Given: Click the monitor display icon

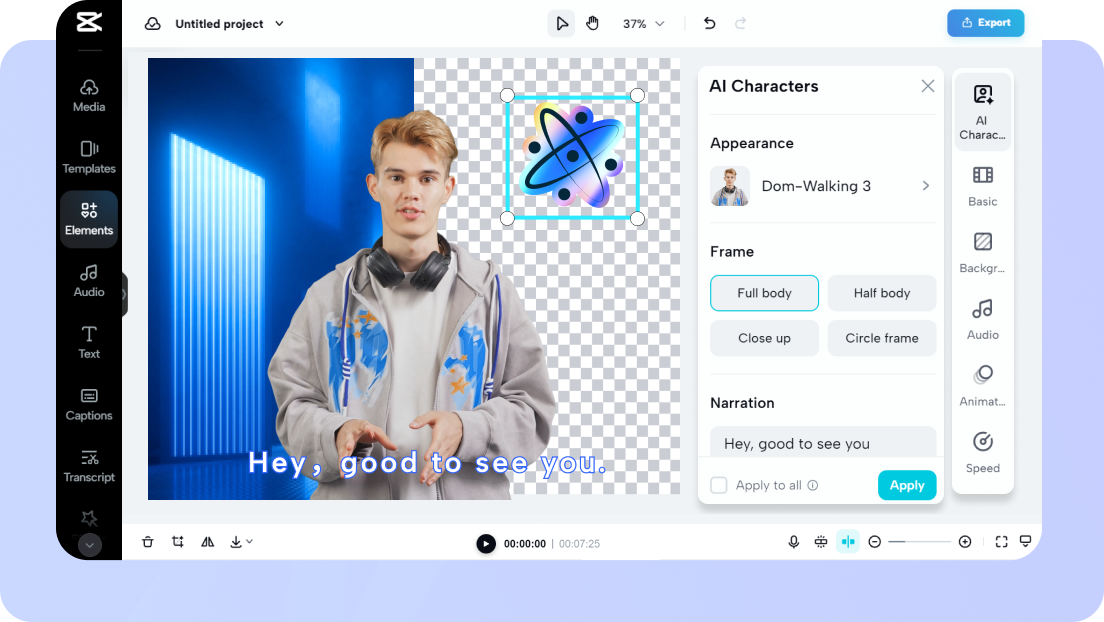Looking at the screenshot, I should (x=1025, y=542).
